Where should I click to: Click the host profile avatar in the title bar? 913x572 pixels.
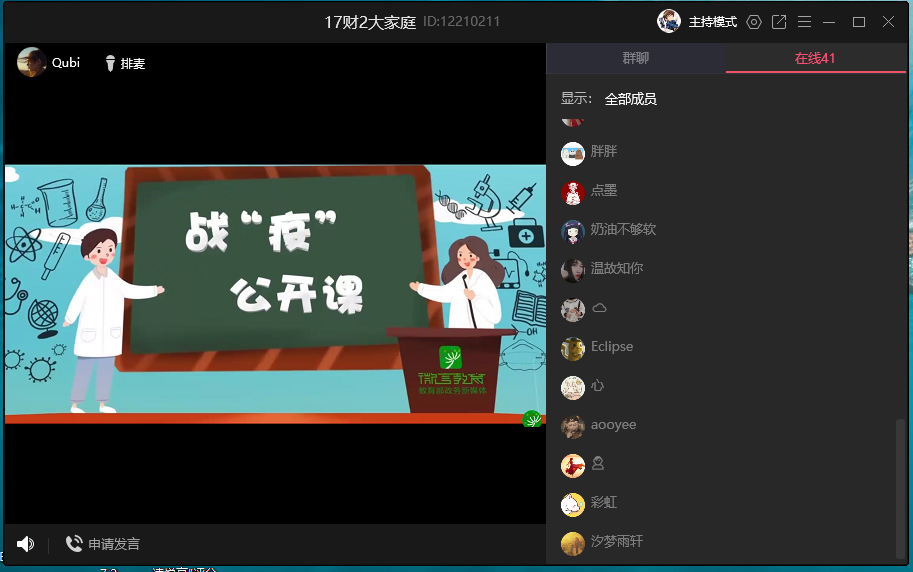669,21
